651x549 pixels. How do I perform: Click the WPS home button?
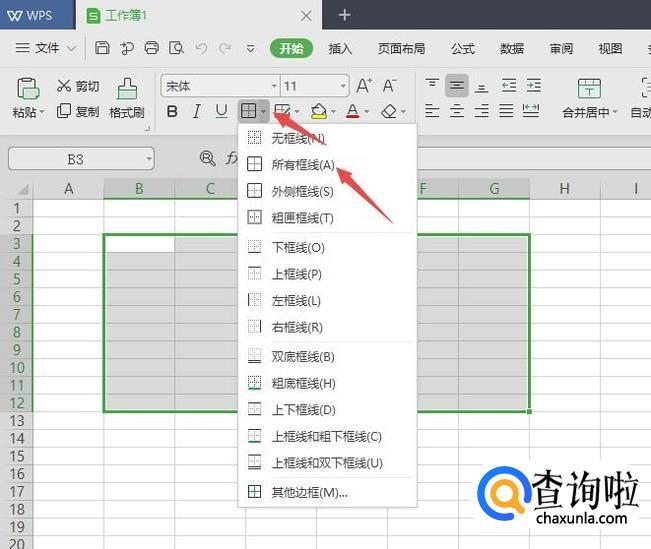click(37, 15)
